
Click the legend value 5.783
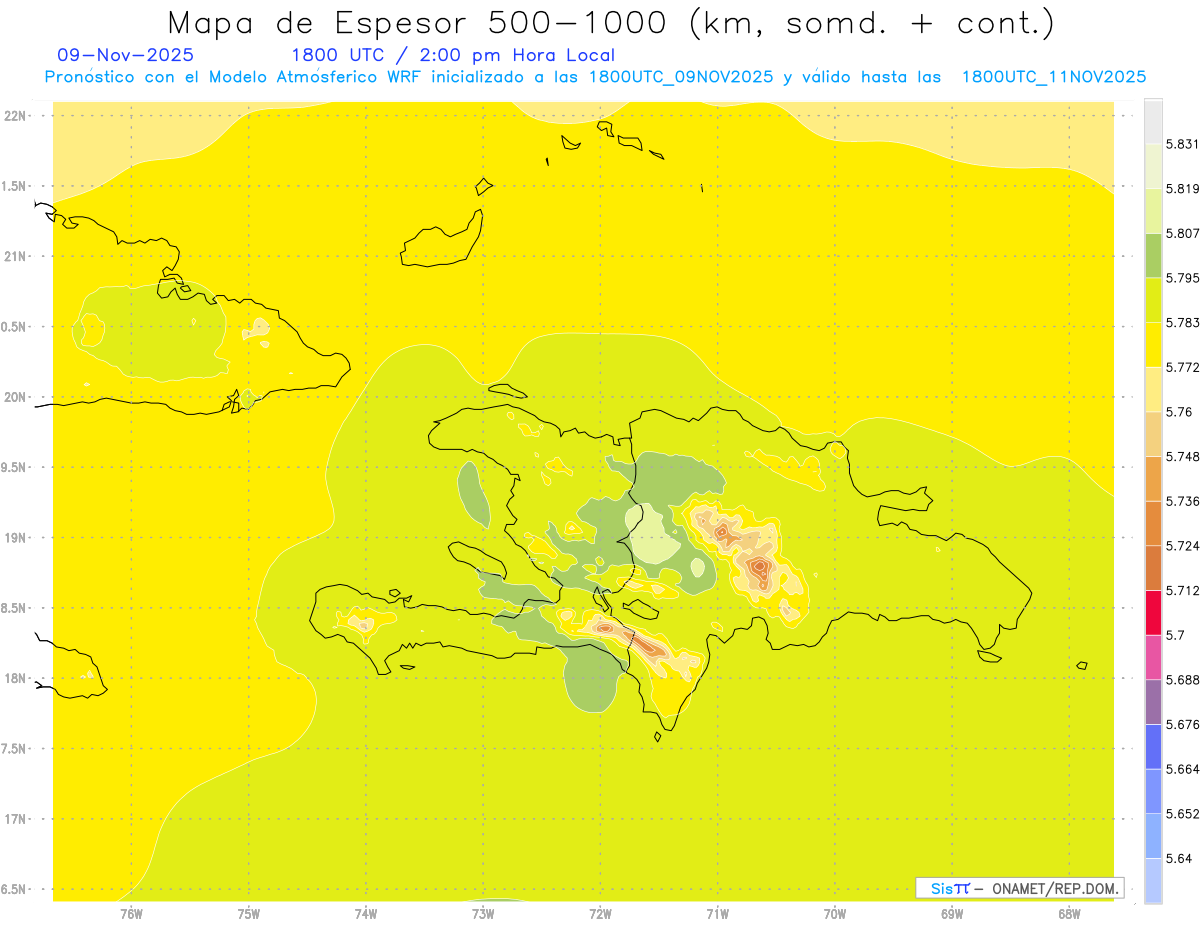click(x=1182, y=323)
